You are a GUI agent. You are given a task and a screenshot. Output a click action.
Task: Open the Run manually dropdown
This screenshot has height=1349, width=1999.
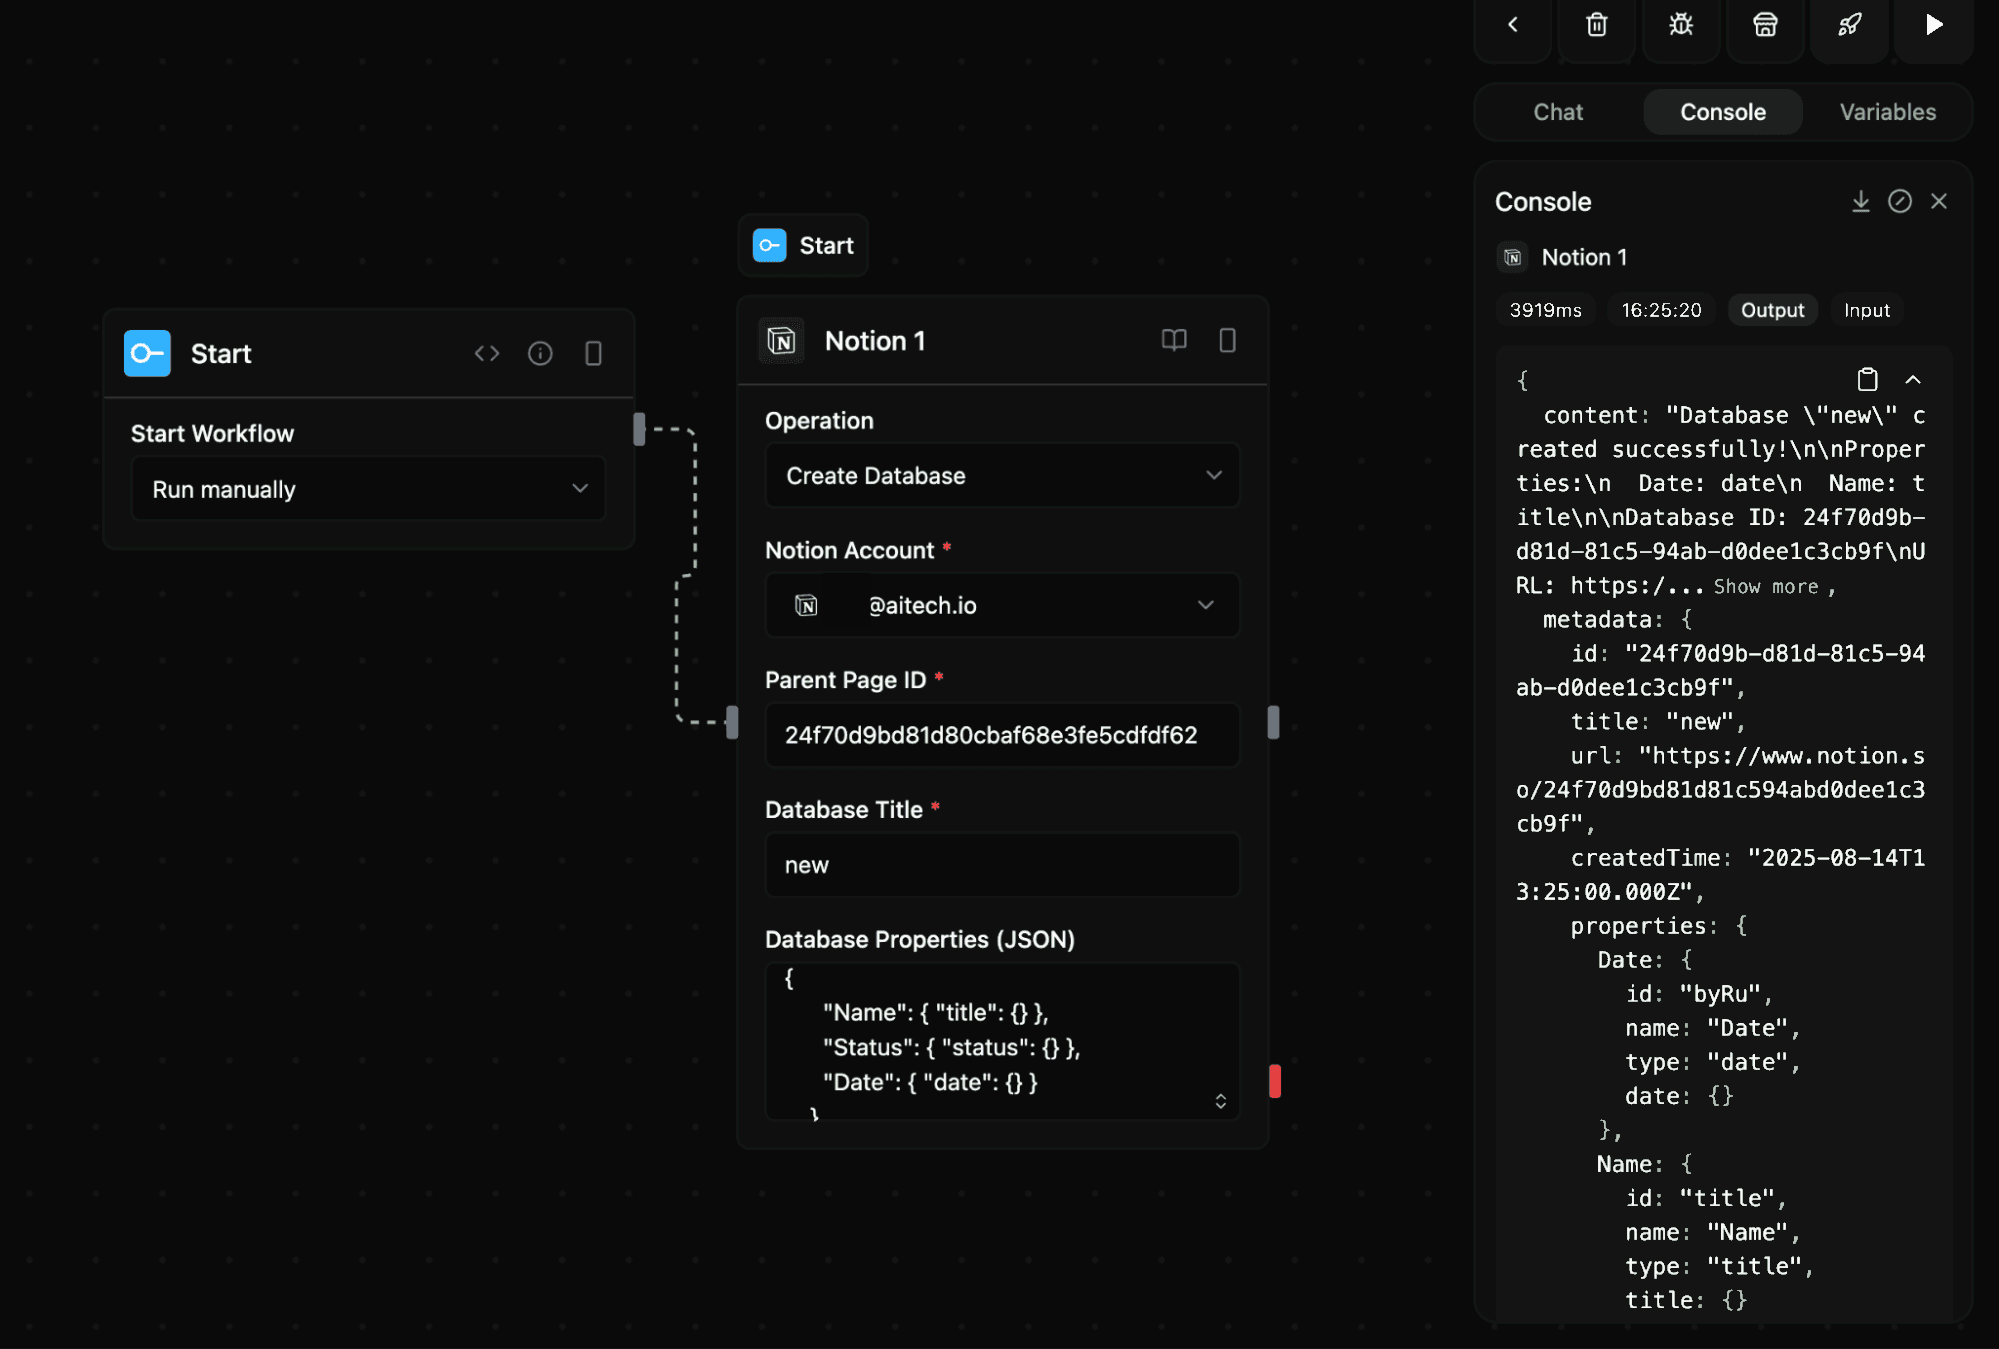pyautogui.click(x=368, y=489)
